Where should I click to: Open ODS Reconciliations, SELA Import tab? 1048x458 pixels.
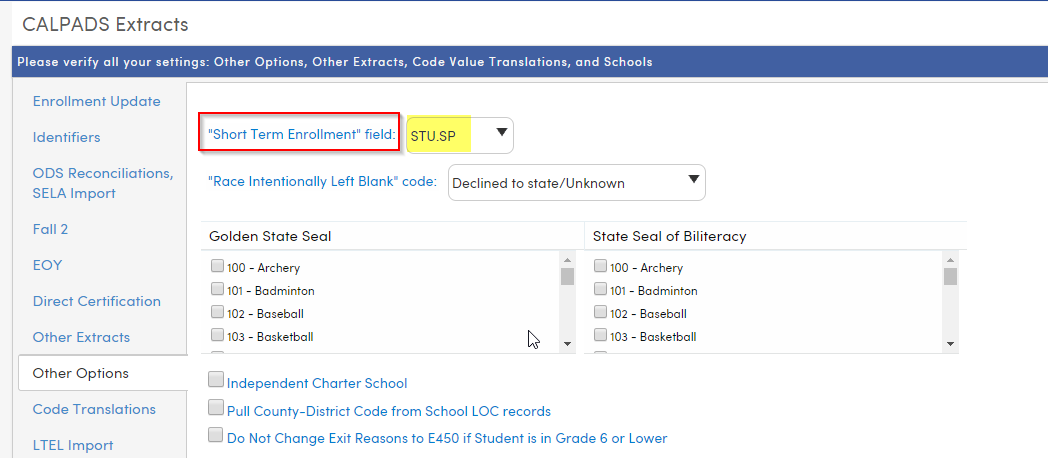pos(103,183)
